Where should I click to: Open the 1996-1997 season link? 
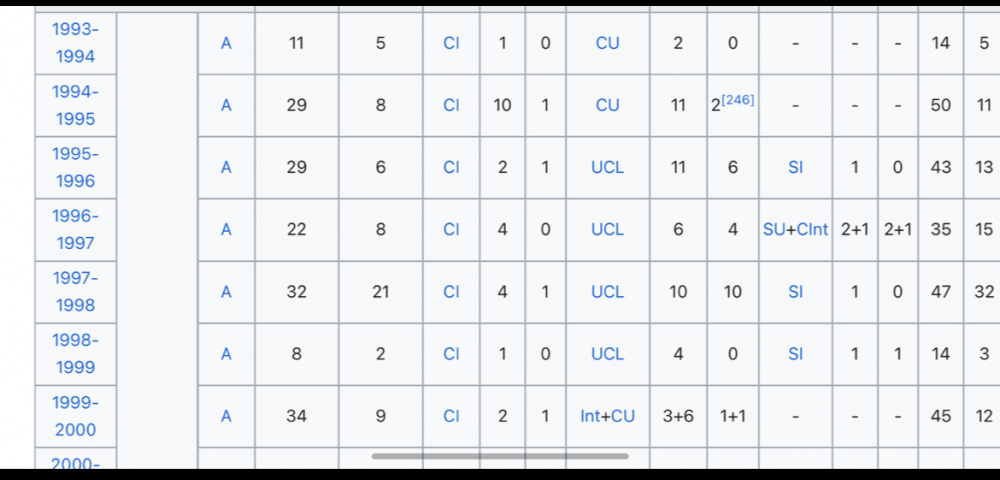[x=75, y=229]
